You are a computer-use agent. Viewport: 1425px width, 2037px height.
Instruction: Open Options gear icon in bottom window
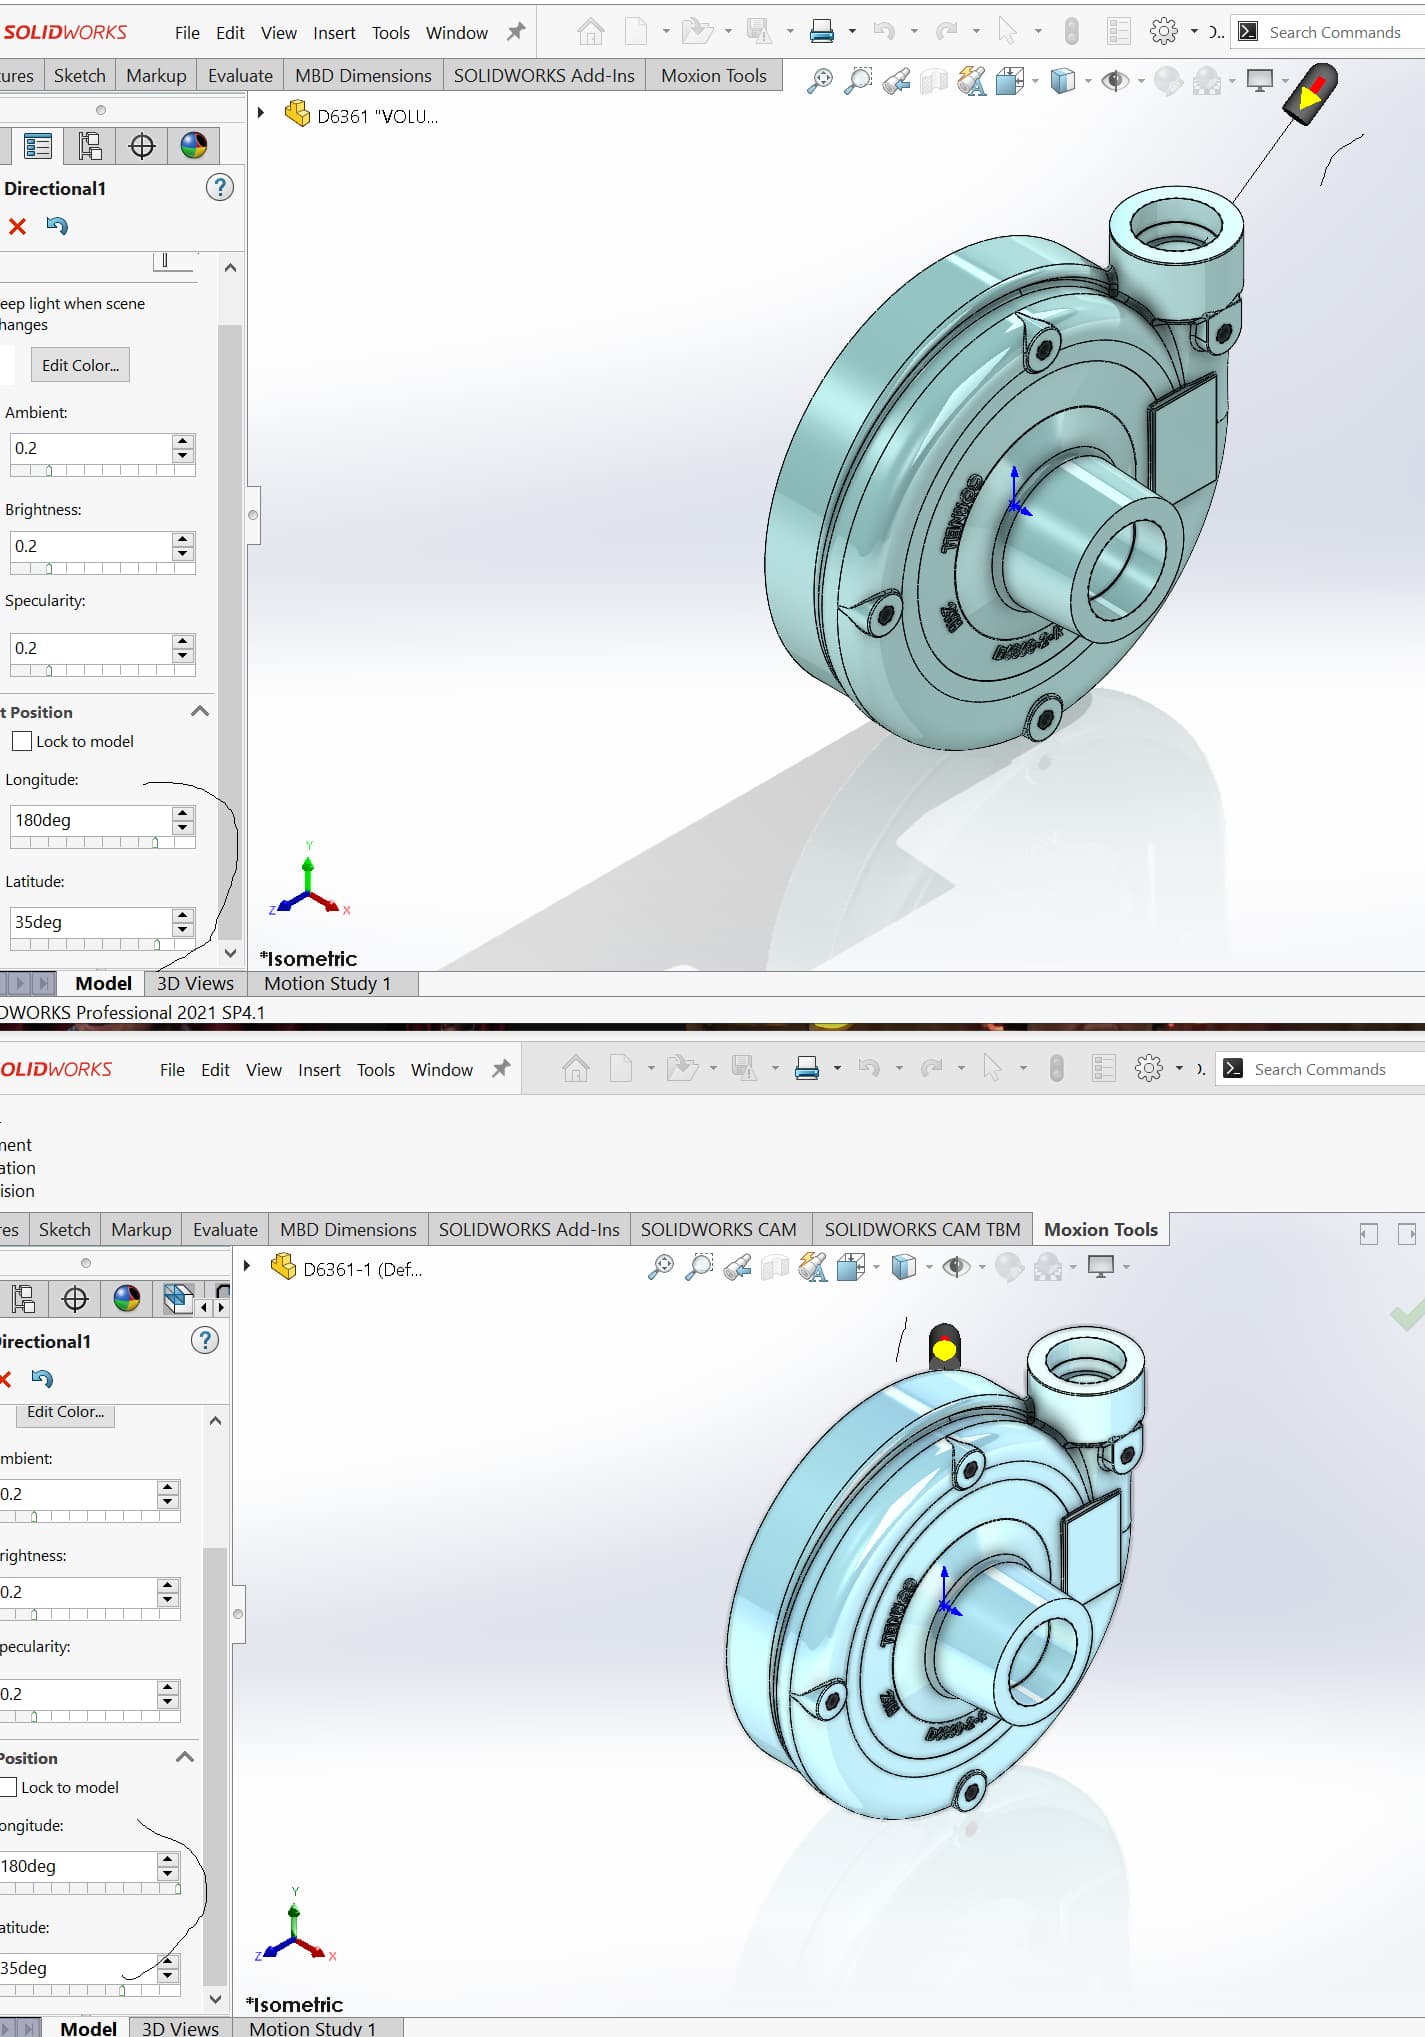pos(1148,1069)
